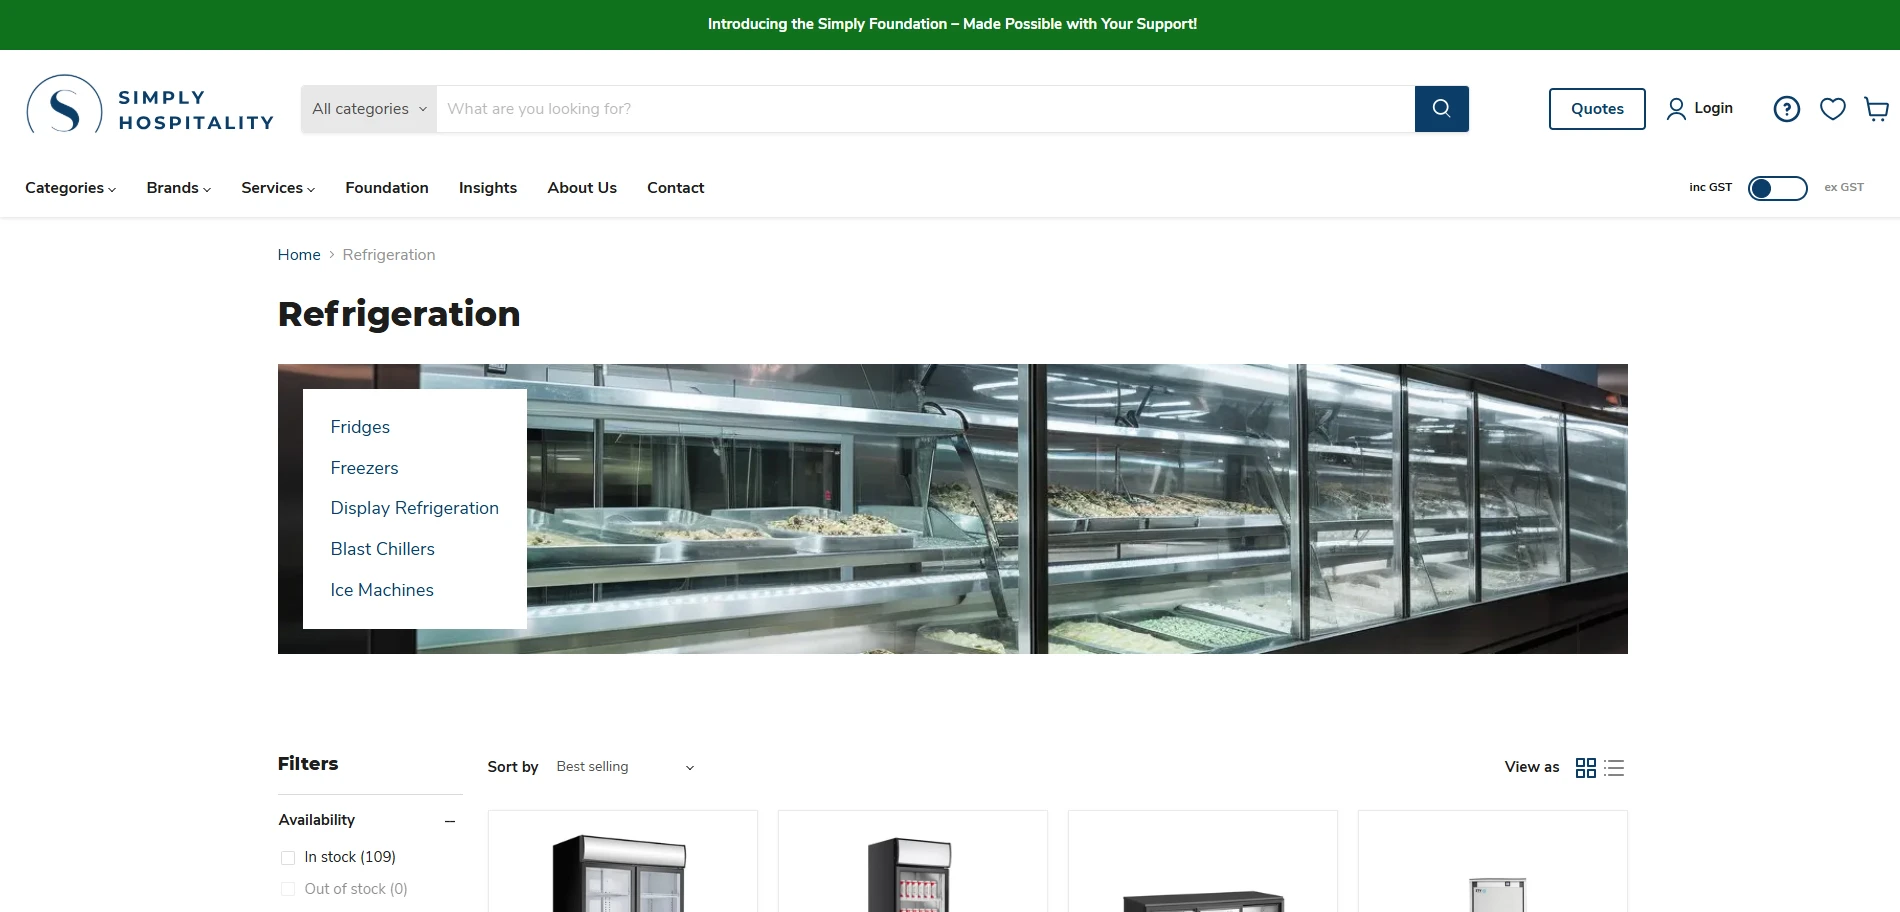Open the Sort by Best selling dropdown
The height and width of the screenshot is (912, 1900).
pos(623,767)
